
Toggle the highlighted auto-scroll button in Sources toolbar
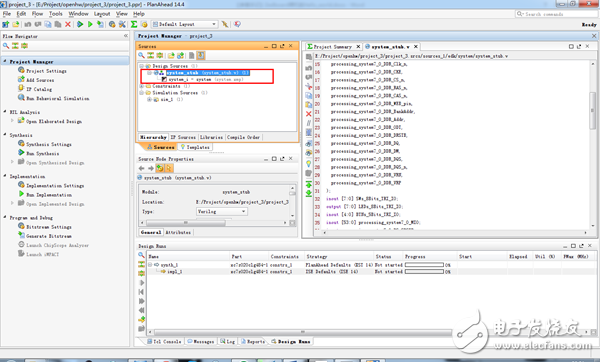tap(201, 55)
